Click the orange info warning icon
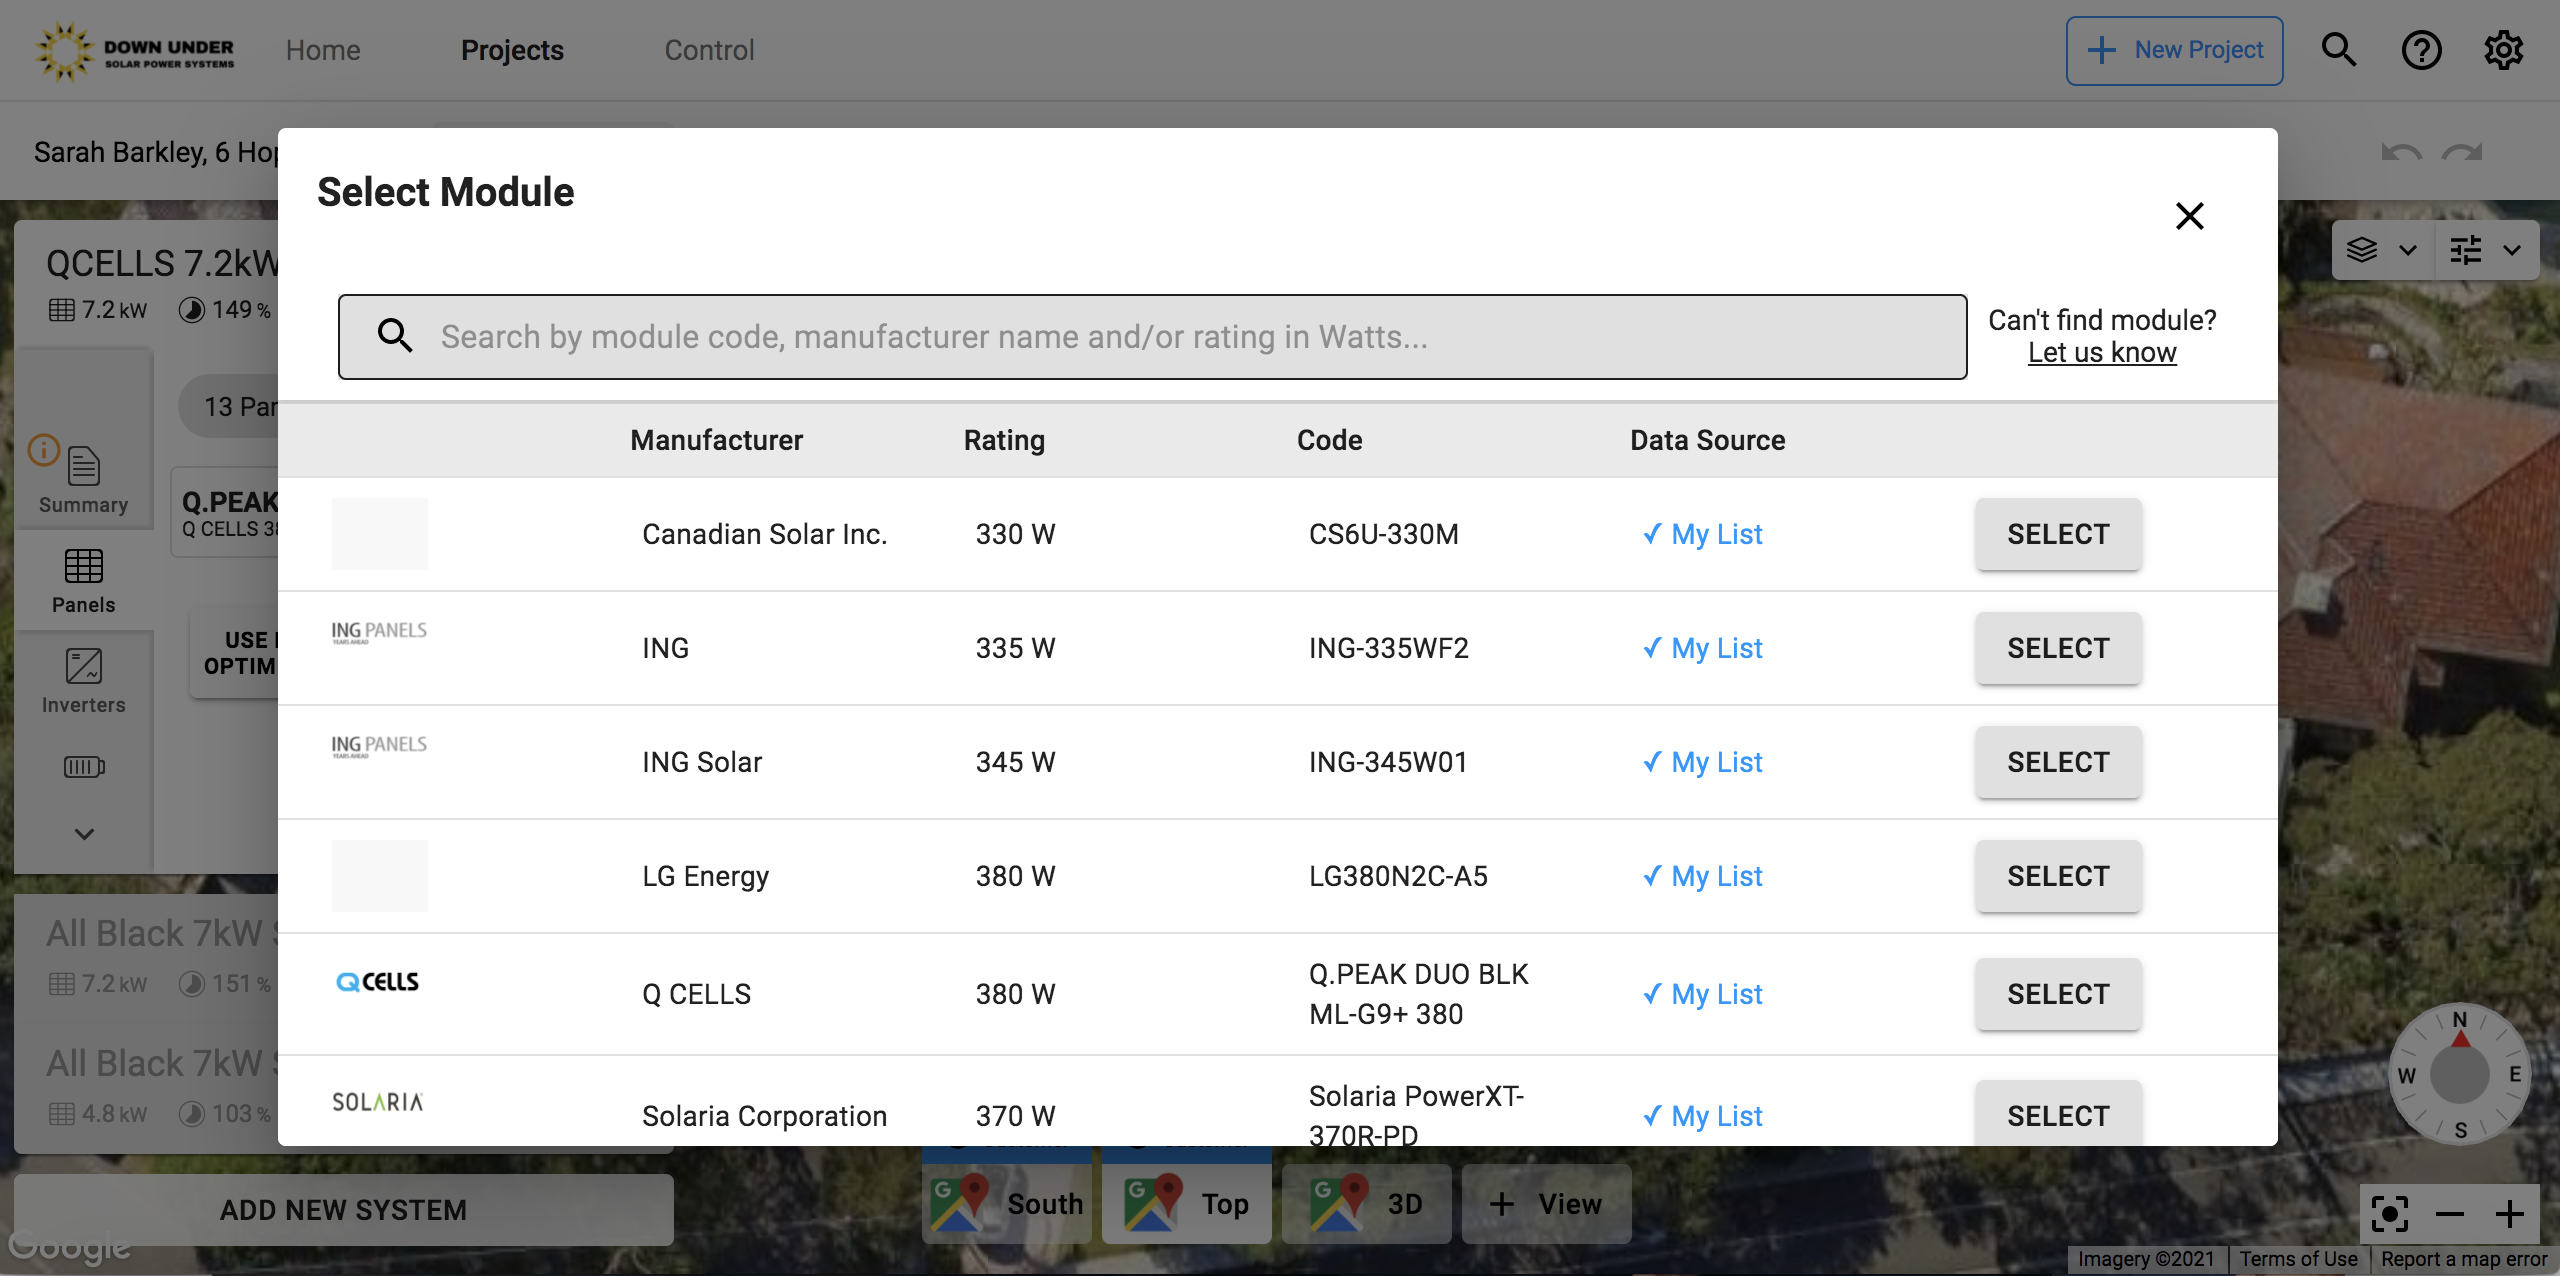This screenshot has width=2560, height=1276. 44,450
